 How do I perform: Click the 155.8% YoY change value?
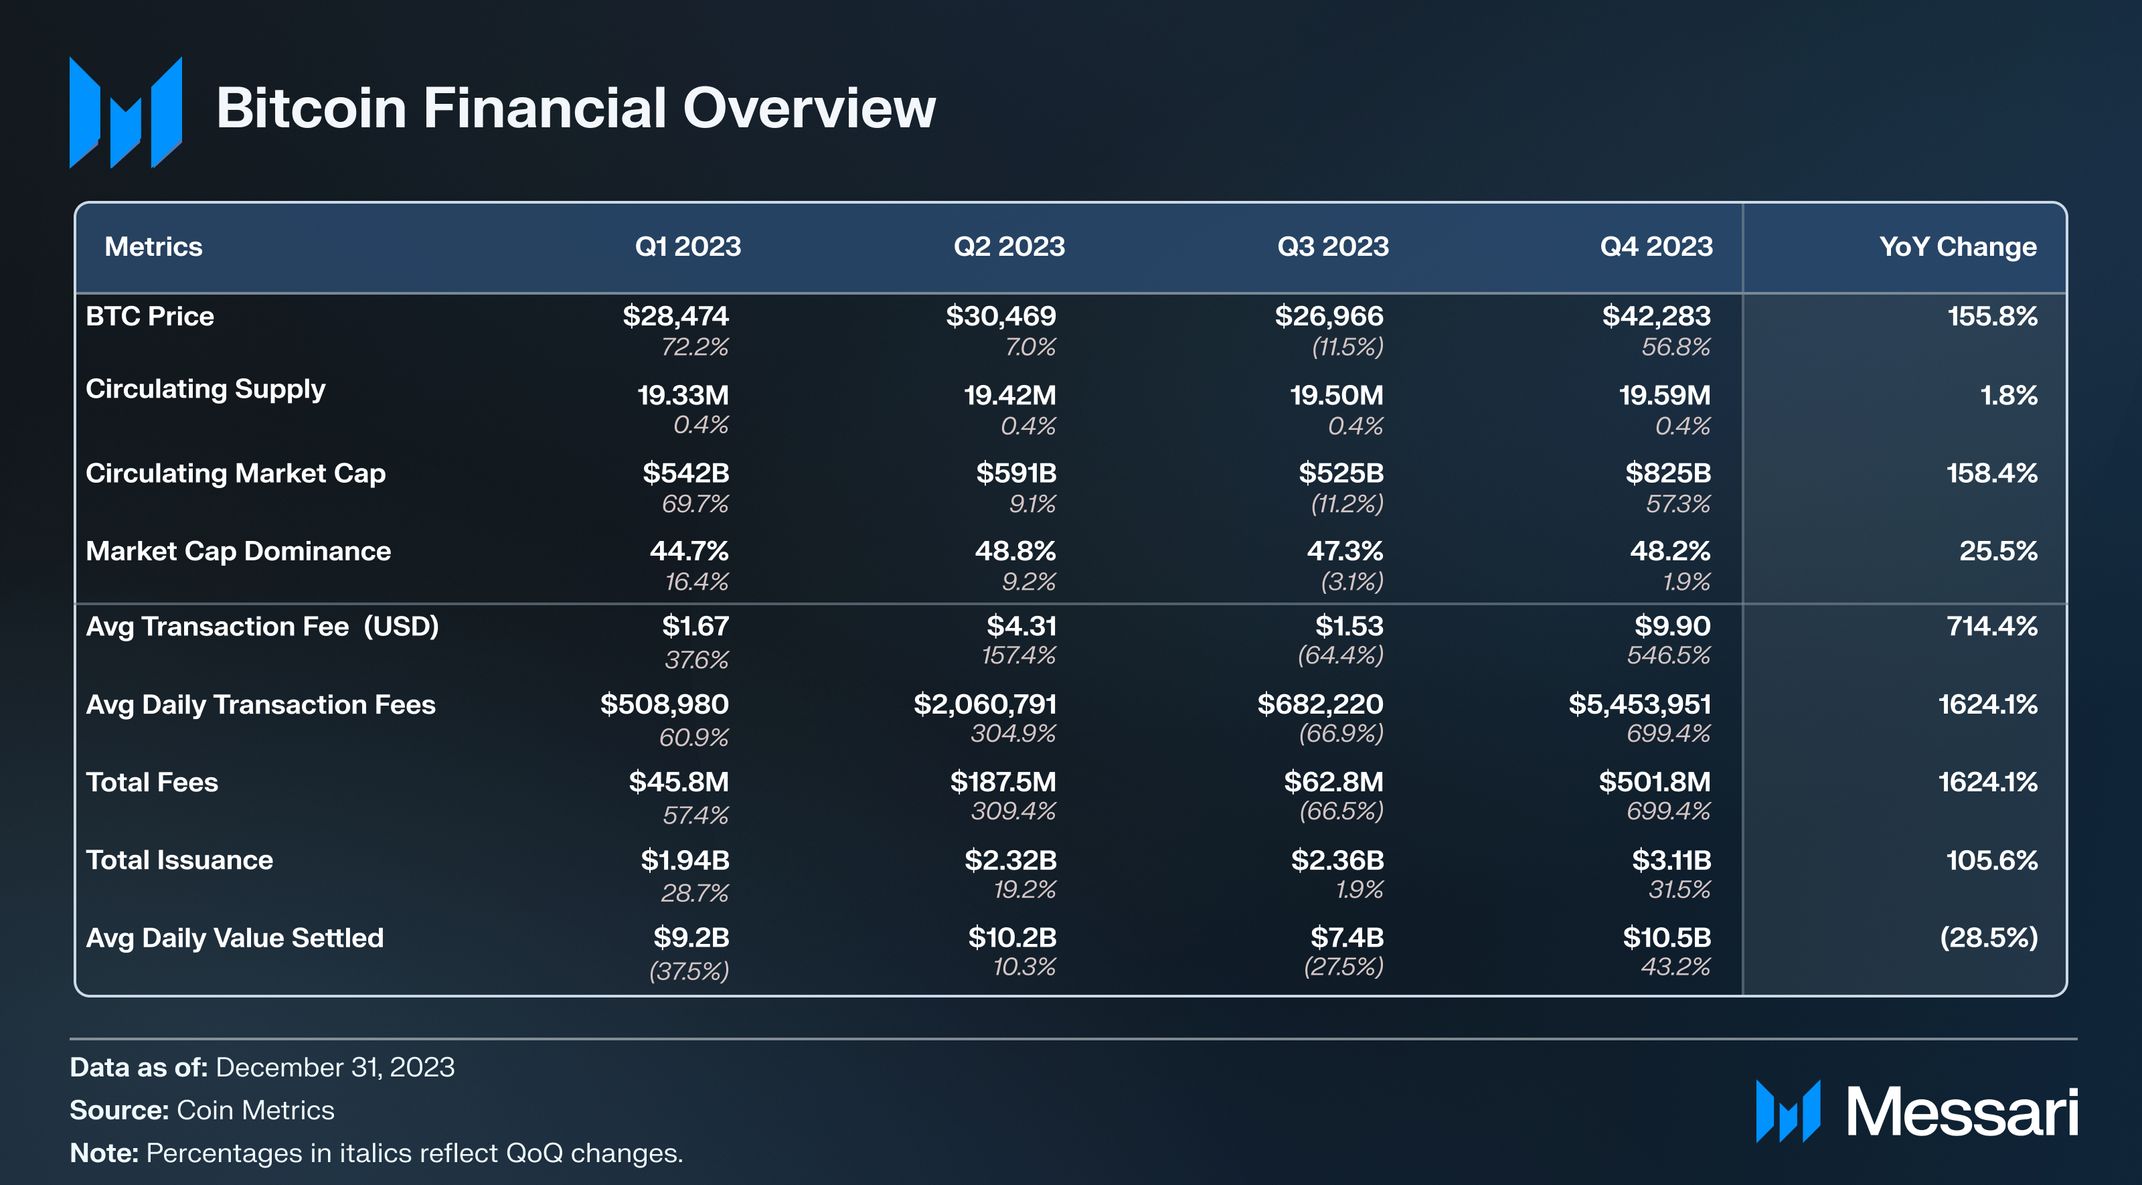click(1992, 316)
